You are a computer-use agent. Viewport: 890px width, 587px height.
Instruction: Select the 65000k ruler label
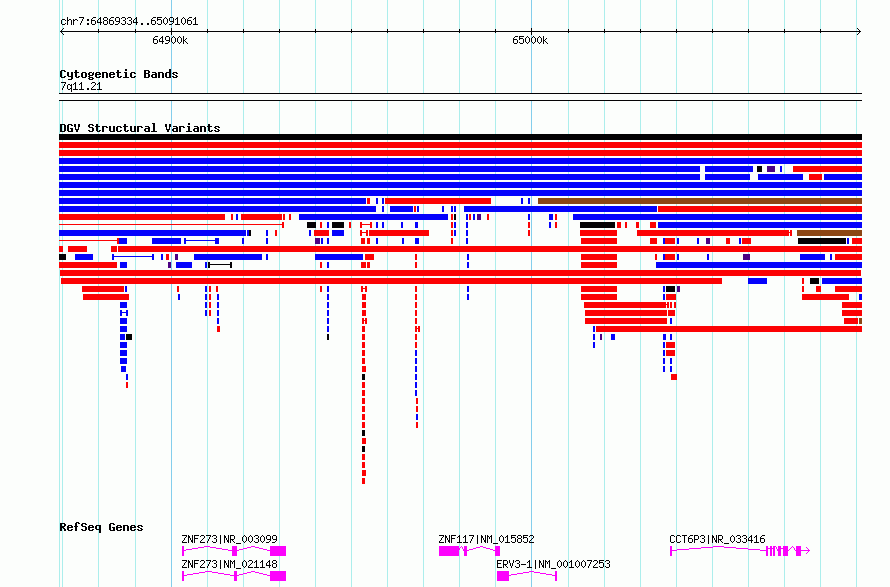pyautogui.click(x=530, y=40)
